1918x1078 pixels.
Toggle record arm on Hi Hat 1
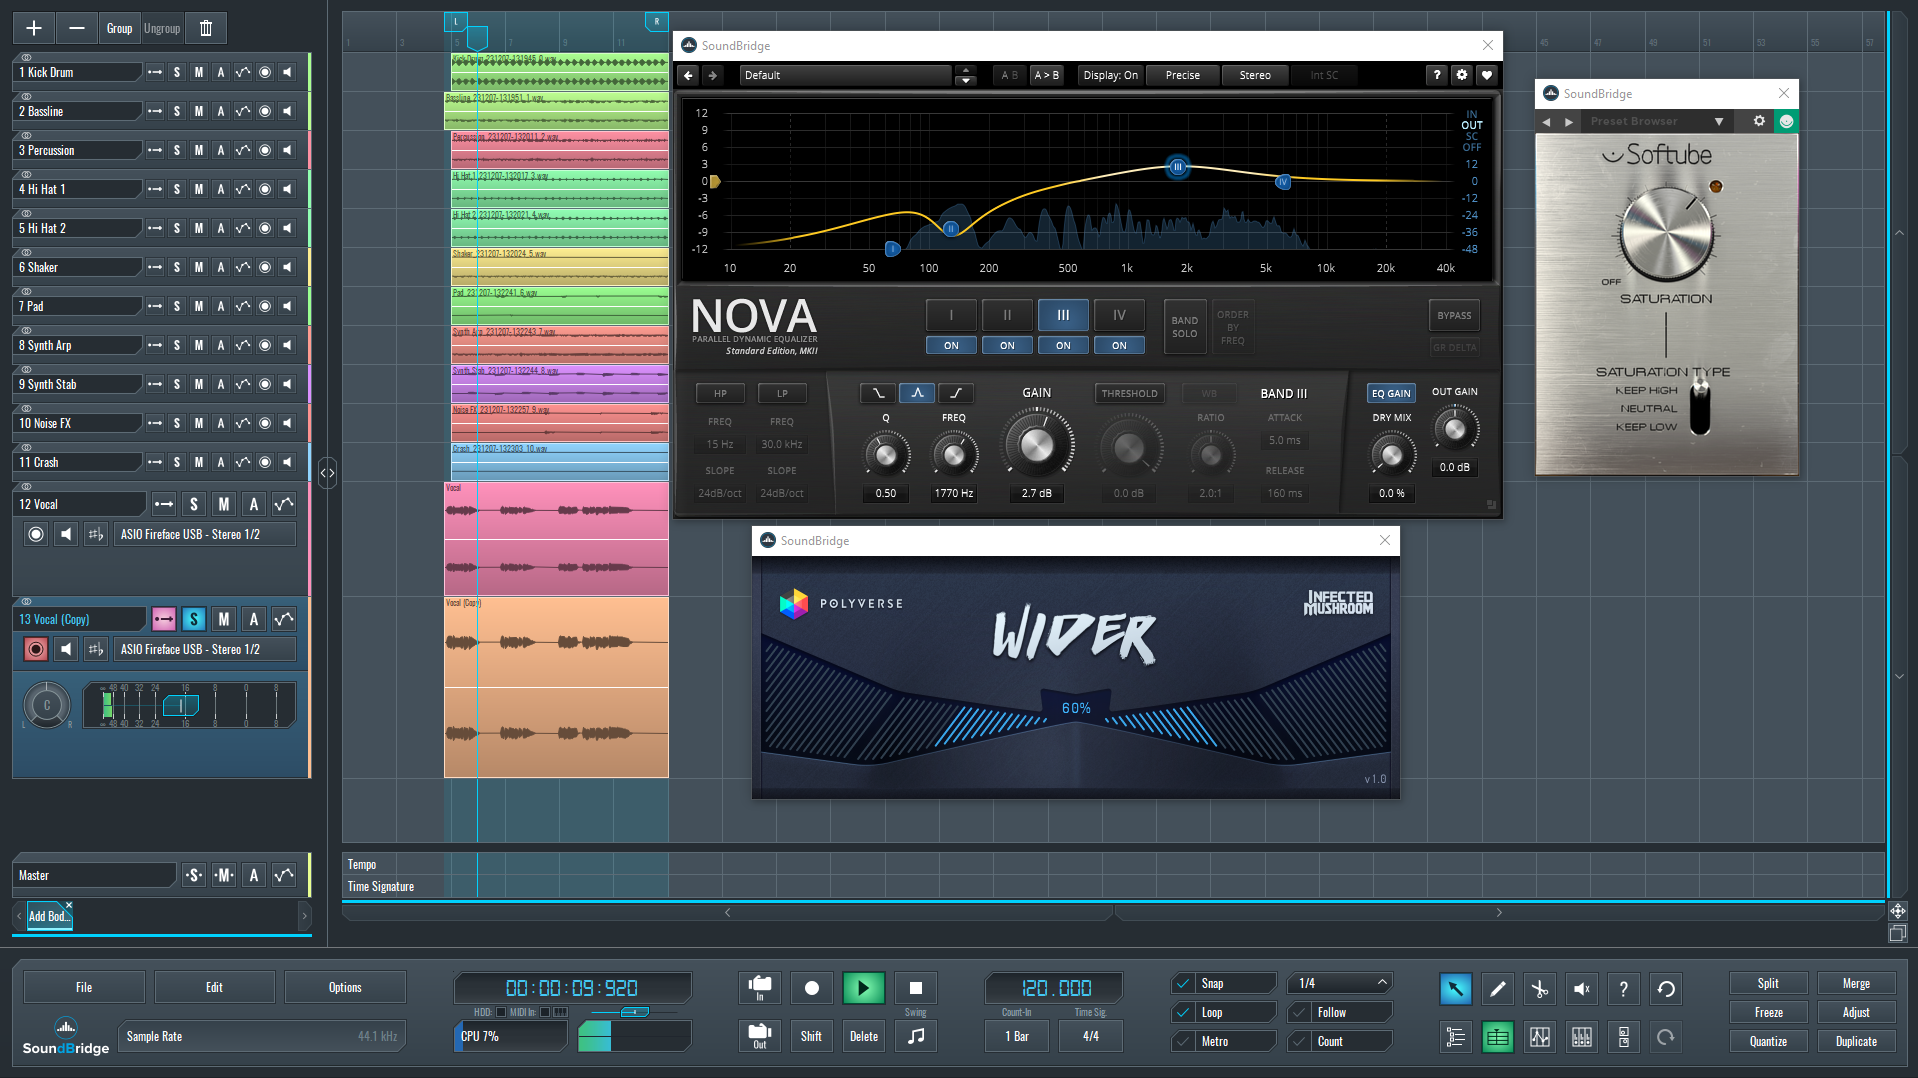[265, 189]
